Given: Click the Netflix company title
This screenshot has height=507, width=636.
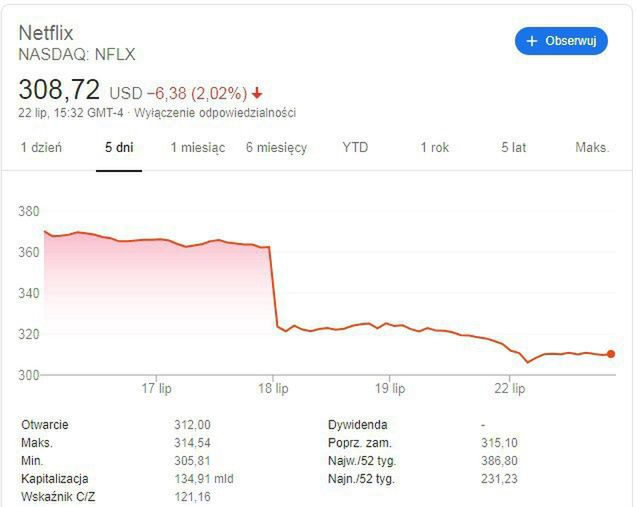Looking at the screenshot, I should (46, 33).
